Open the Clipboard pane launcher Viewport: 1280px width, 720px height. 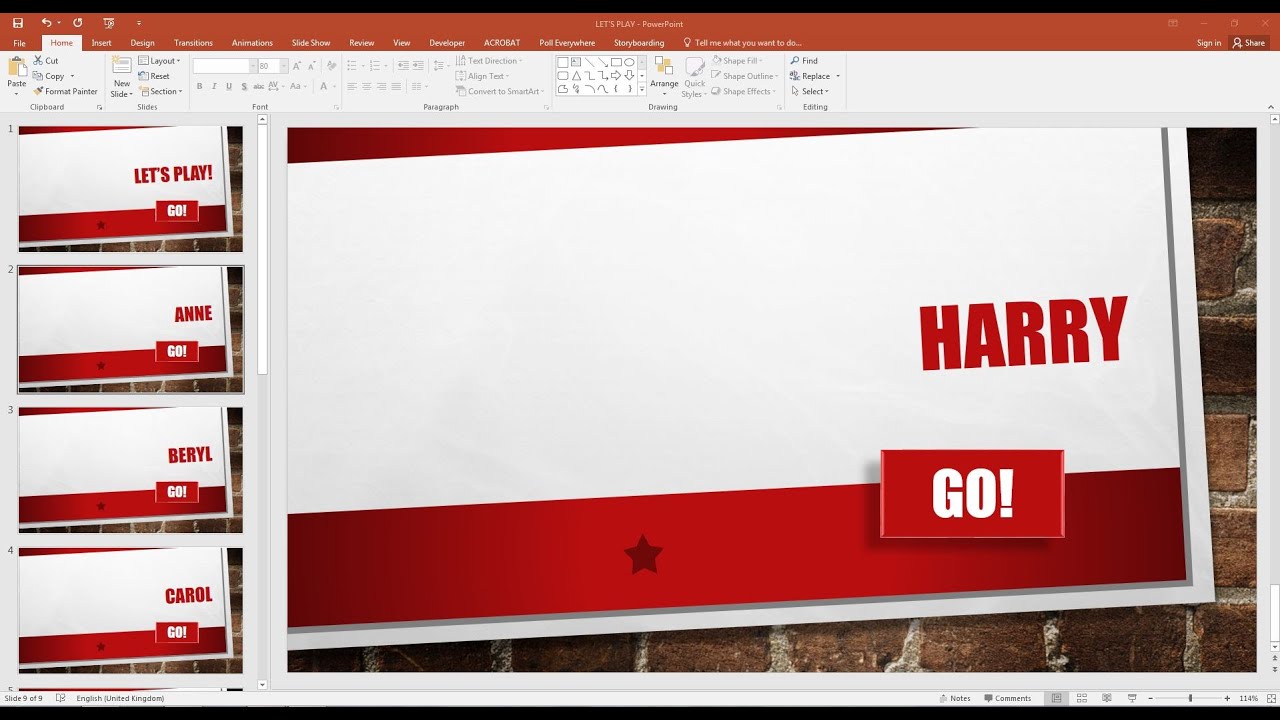point(99,107)
